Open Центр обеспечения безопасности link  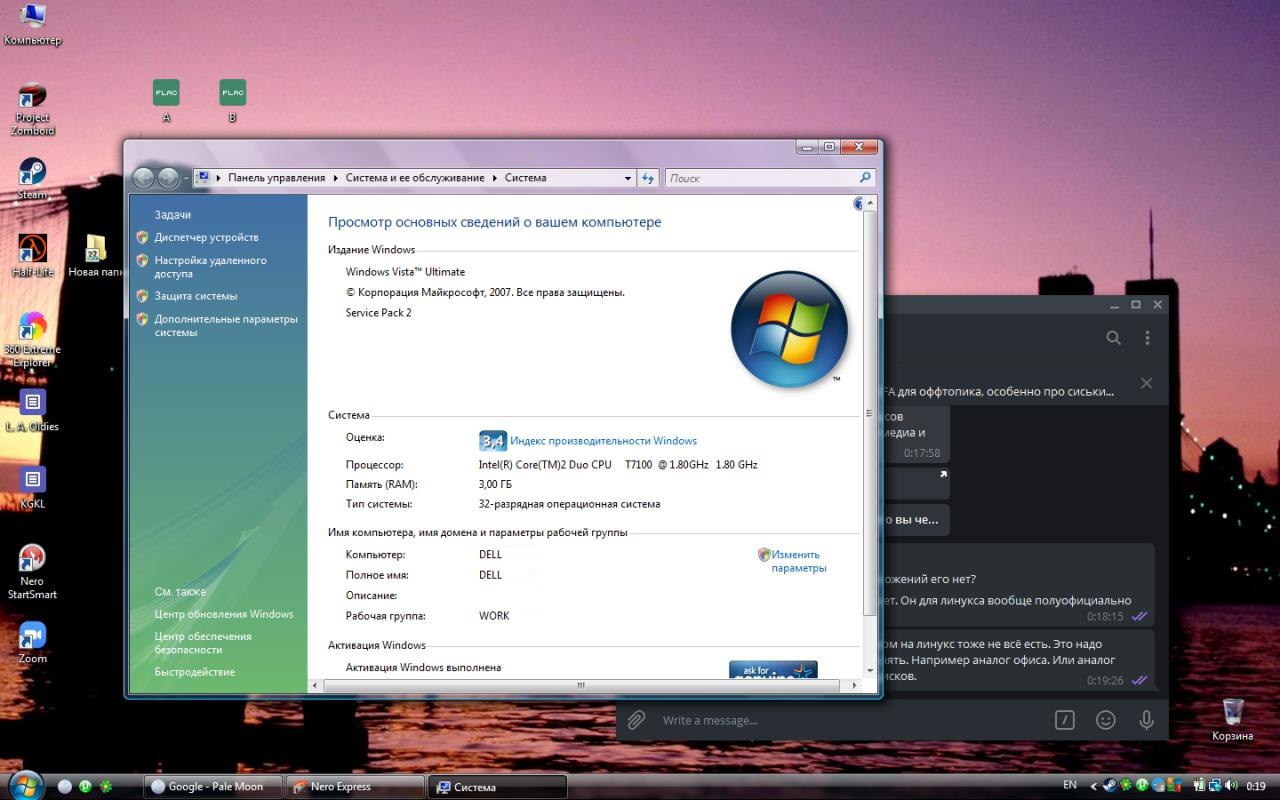point(203,643)
